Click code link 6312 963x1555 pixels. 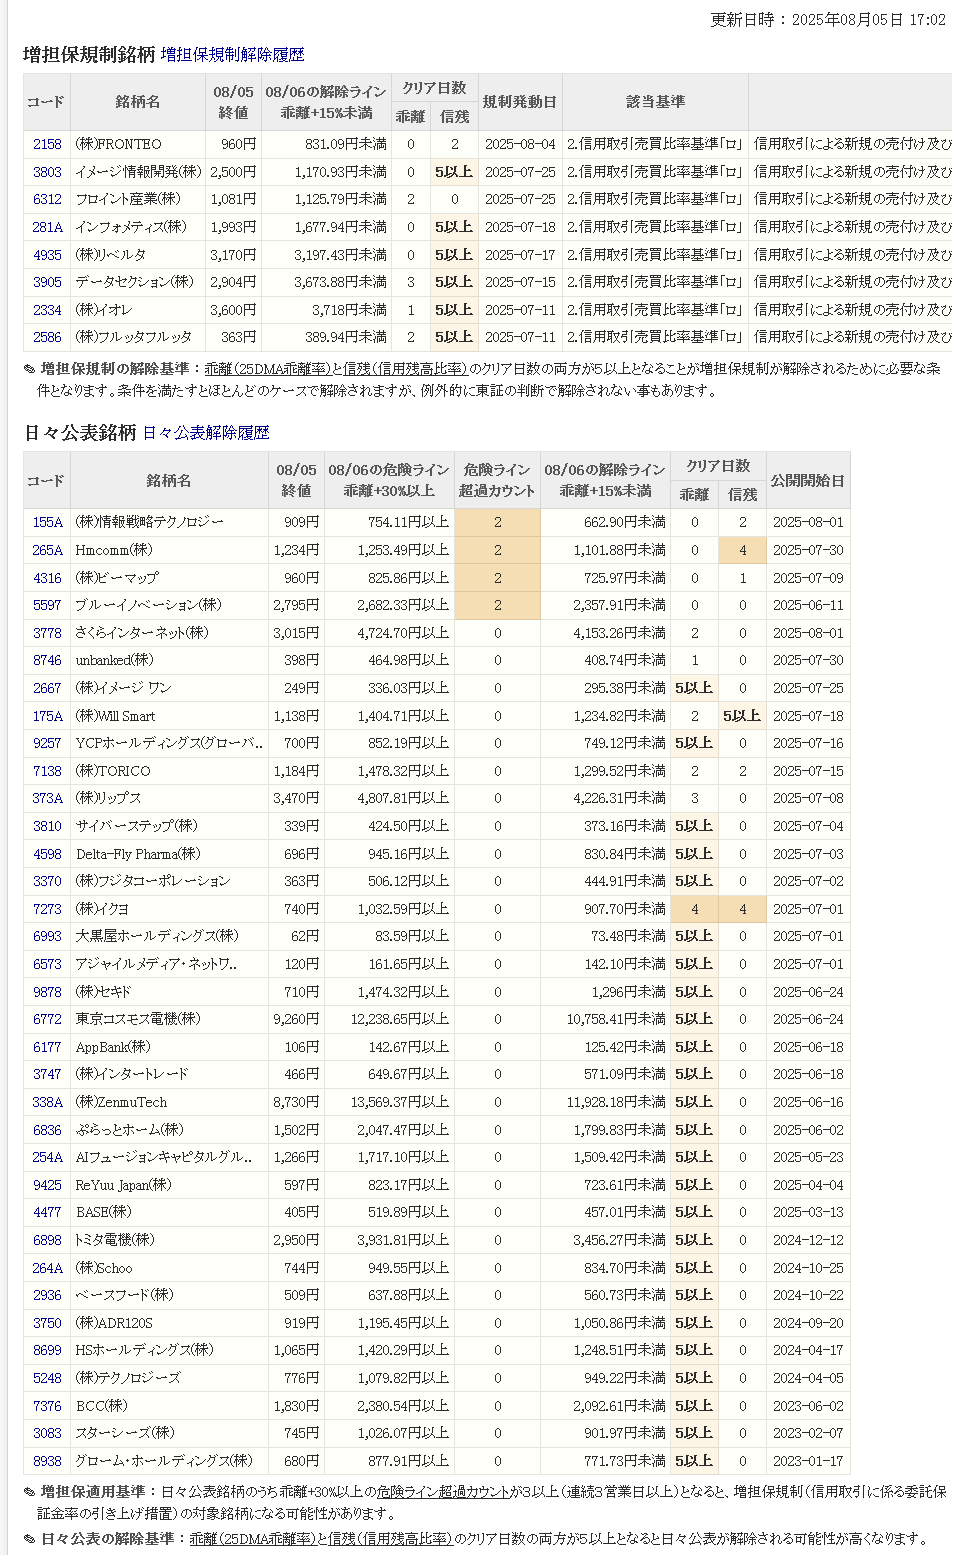[47, 199]
